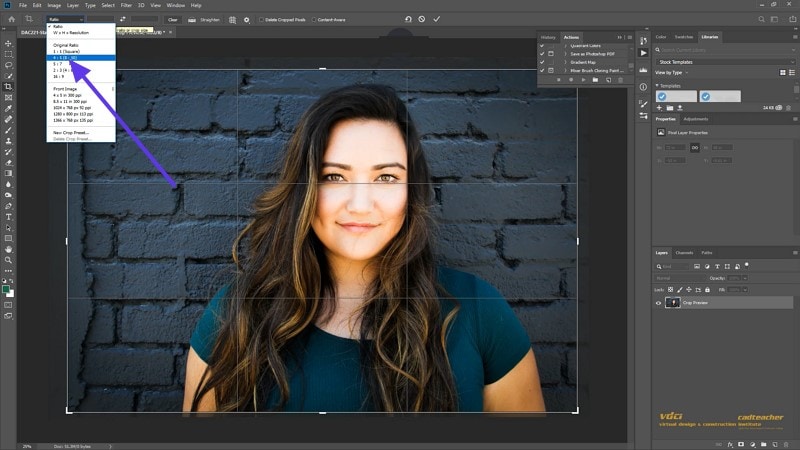The height and width of the screenshot is (450, 800).
Task: Choose 1 : 1 (Square) ratio preset
Action: tap(66, 52)
